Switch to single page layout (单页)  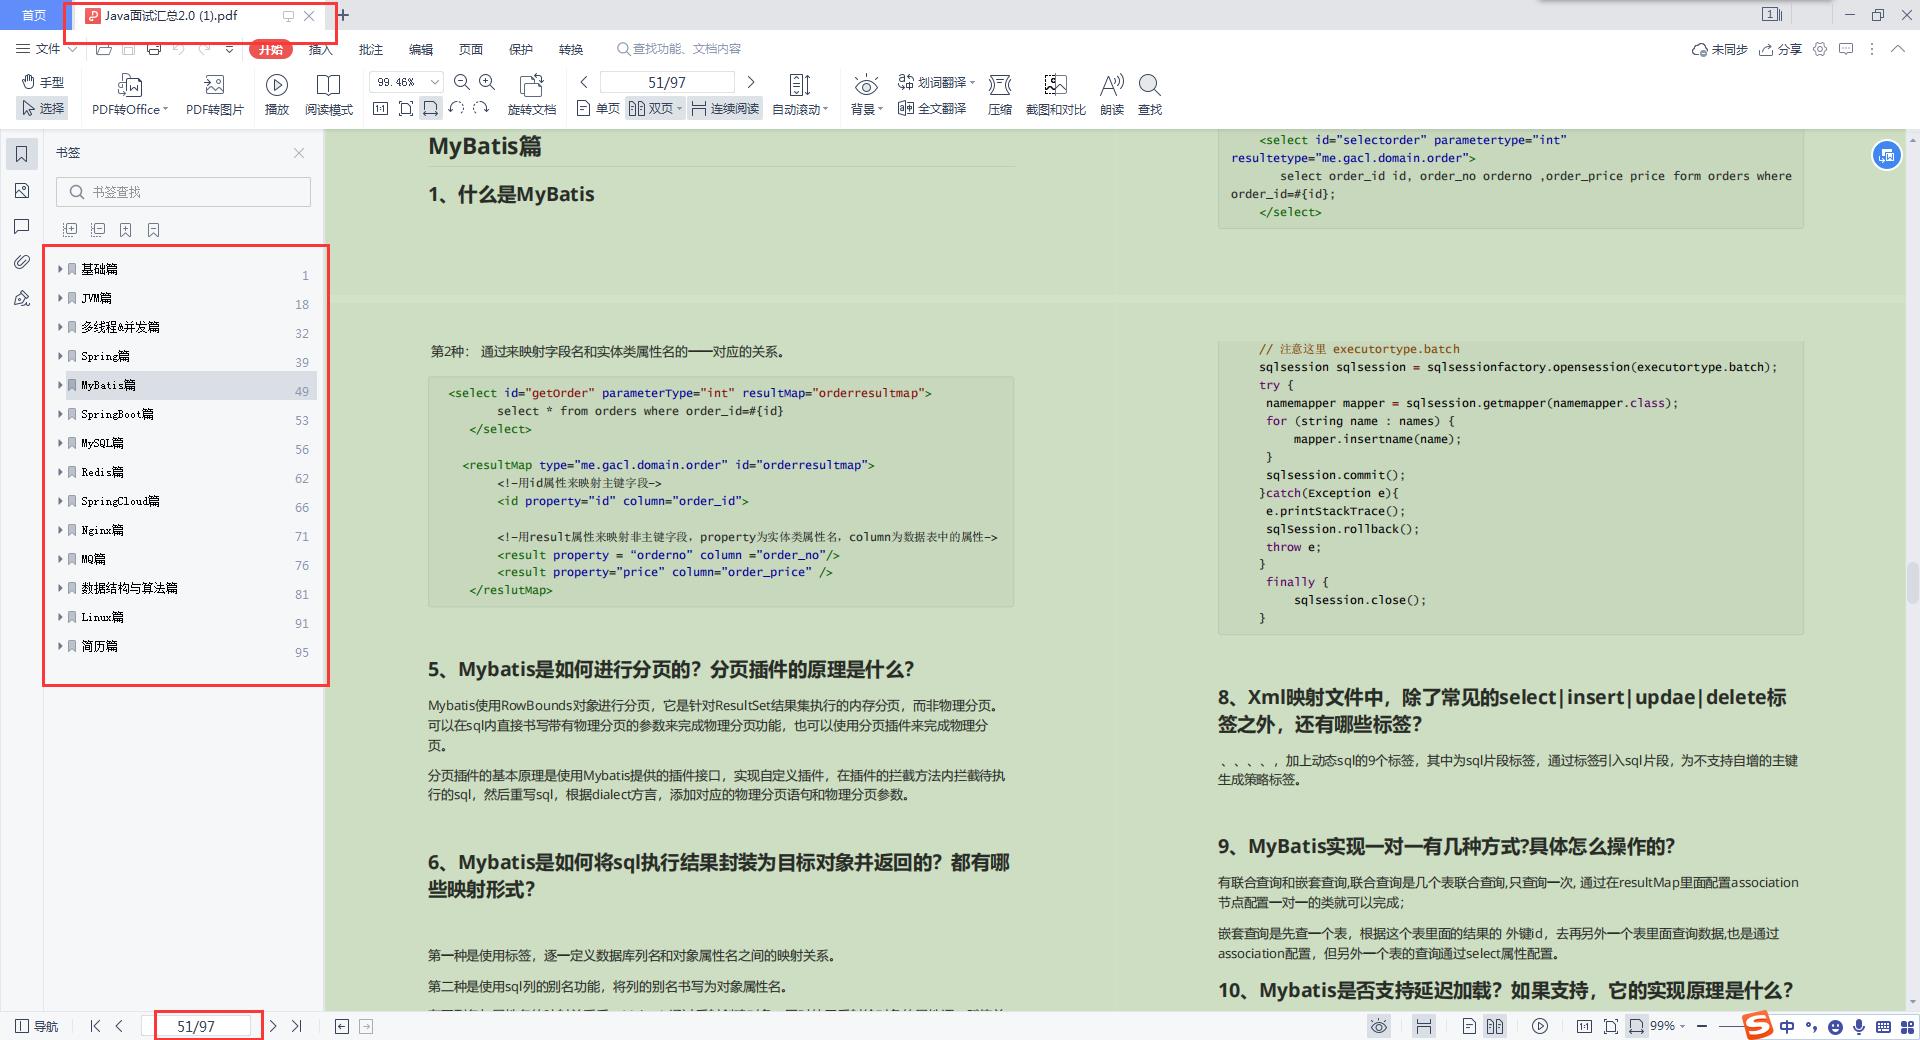click(598, 108)
